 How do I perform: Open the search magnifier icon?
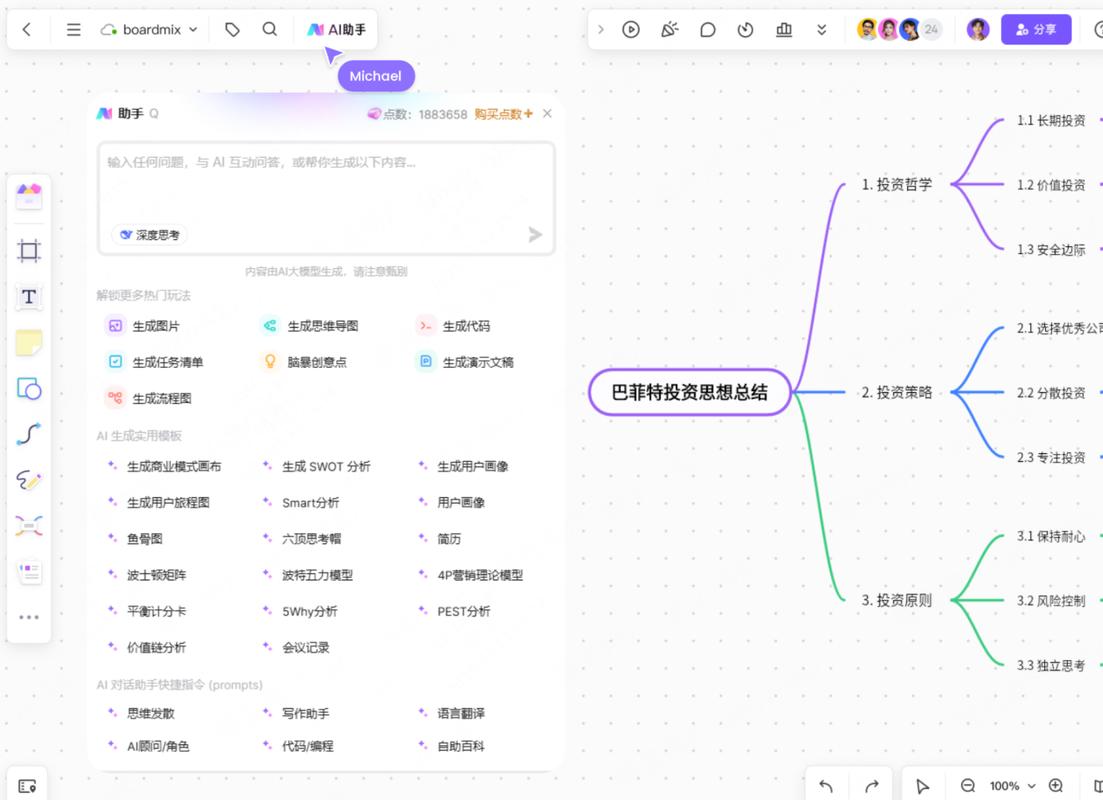coord(269,29)
